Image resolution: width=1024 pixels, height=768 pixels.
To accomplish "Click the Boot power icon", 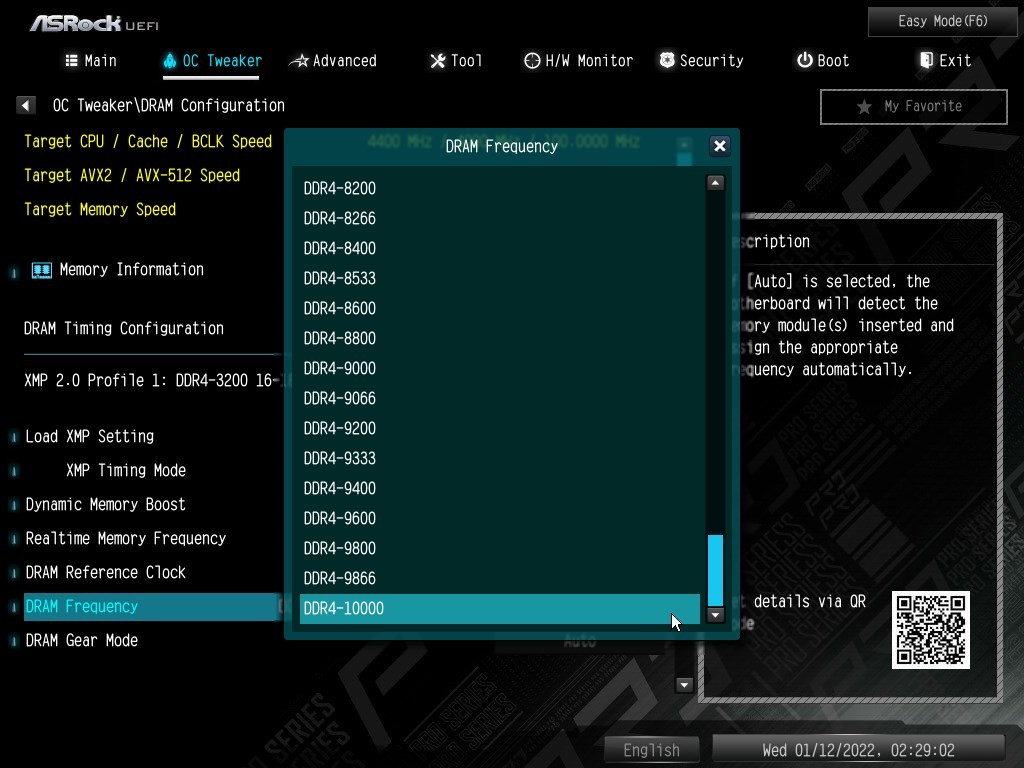I will pyautogui.click(x=804, y=61).
